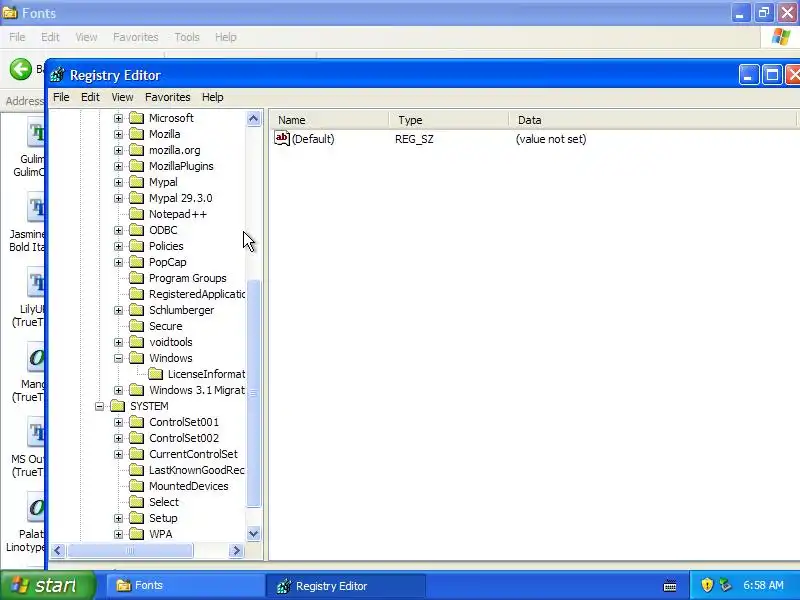
Task: Click the Back arrow in Fonts window
Action: coord(21,69)
